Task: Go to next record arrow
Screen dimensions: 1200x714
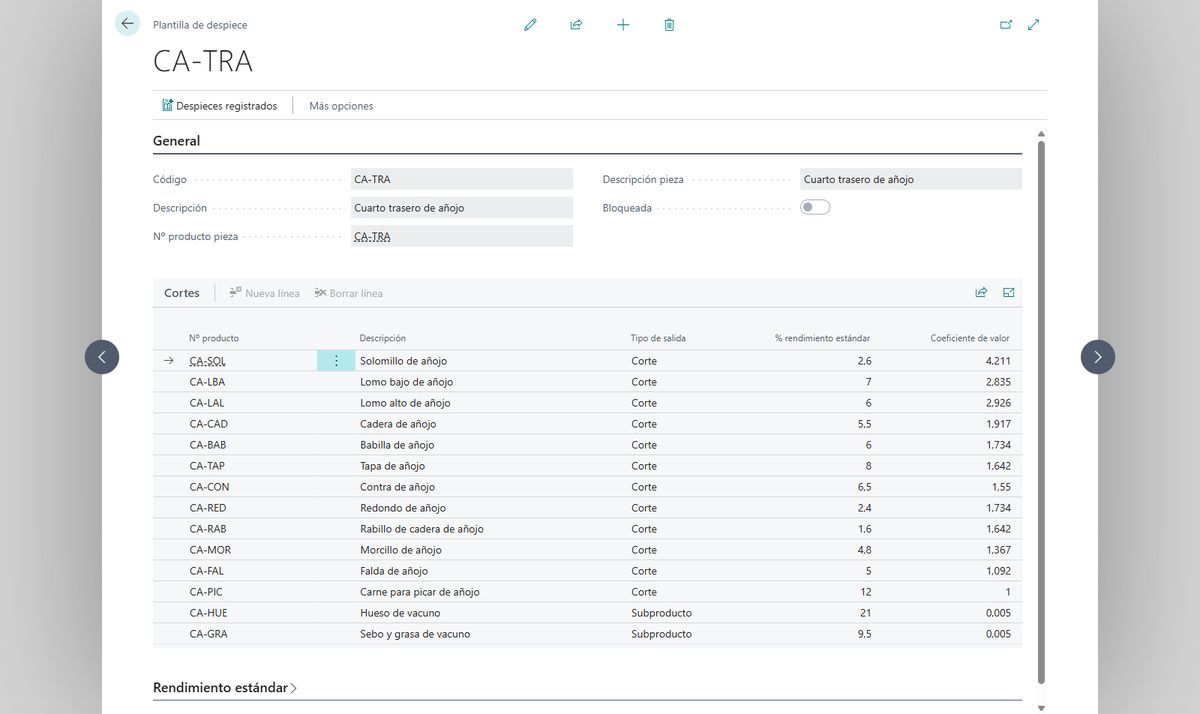Action: 1098,357
